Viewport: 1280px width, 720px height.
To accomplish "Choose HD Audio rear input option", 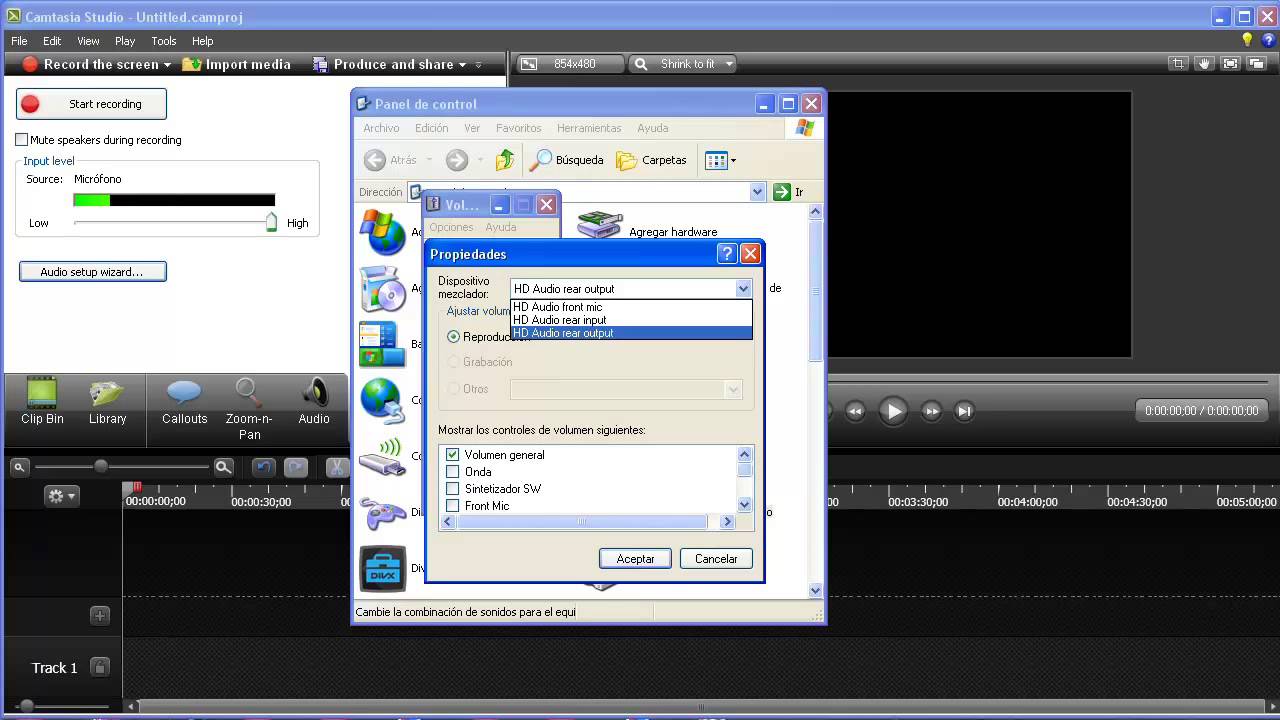I will coord(631,320).
